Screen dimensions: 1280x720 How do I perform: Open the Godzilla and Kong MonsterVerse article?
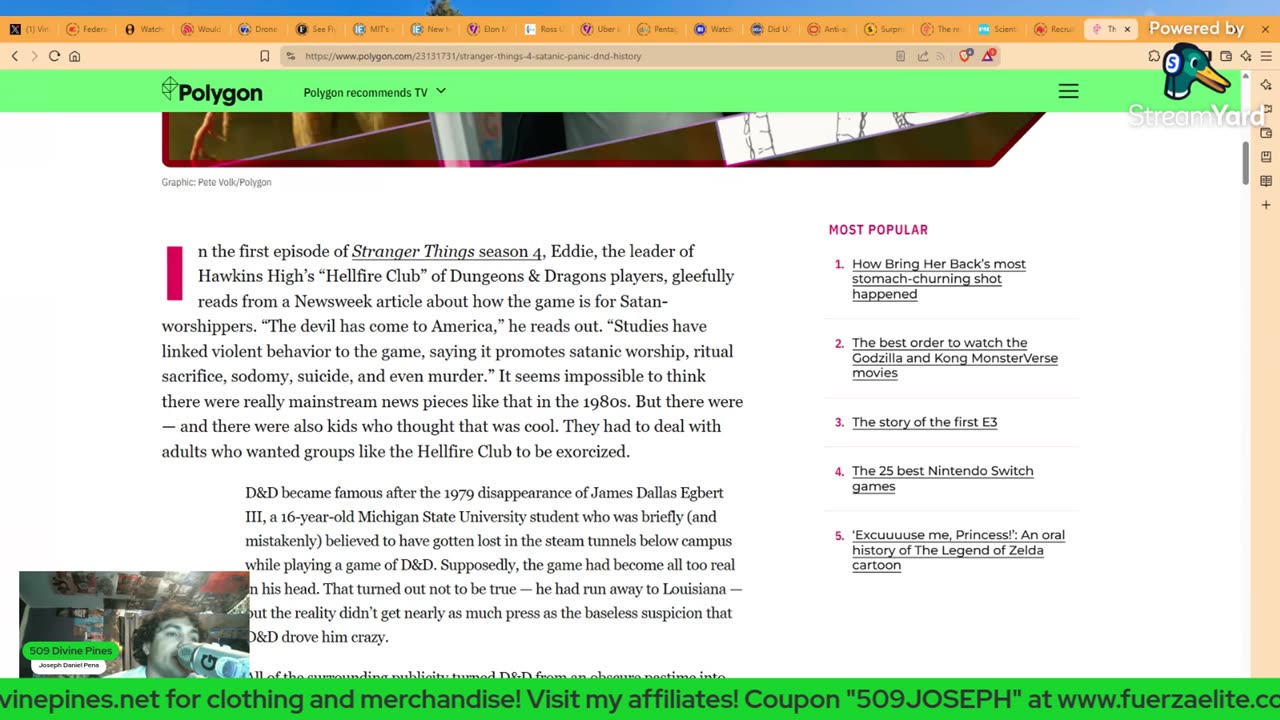(955, 358)
